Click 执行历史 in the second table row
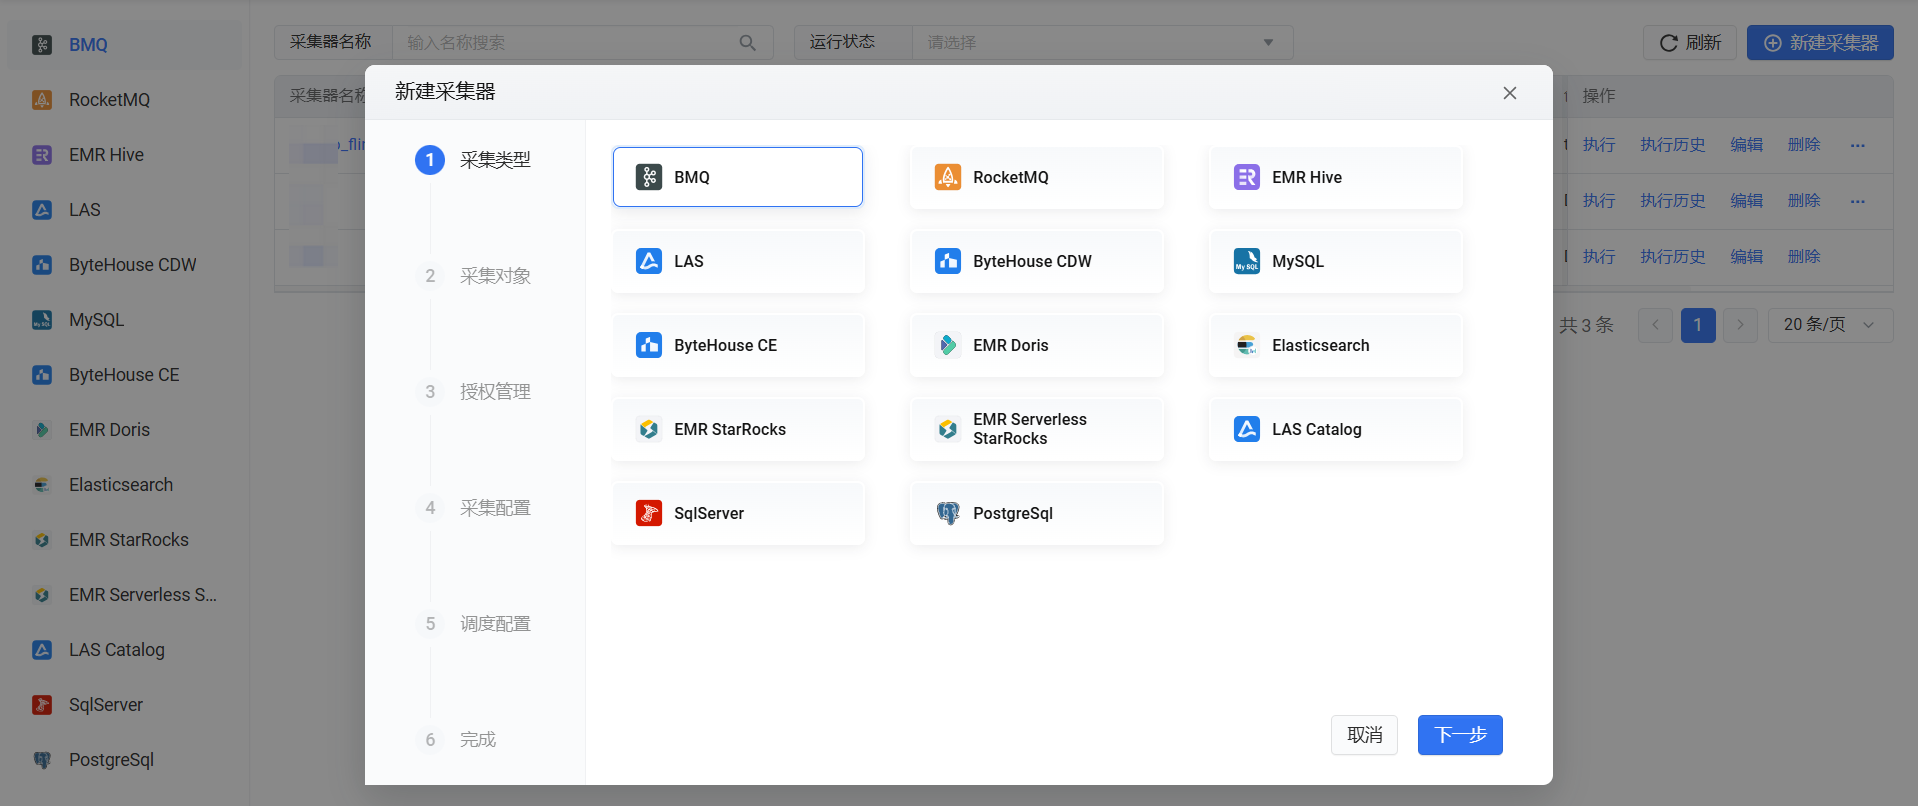 coord(1673,201)
